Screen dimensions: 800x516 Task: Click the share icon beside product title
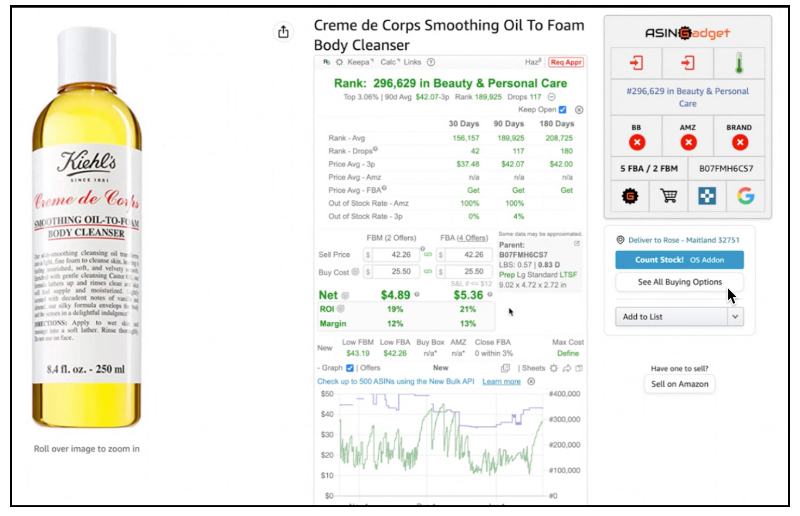pyautogui.click(x=283, y=32)
